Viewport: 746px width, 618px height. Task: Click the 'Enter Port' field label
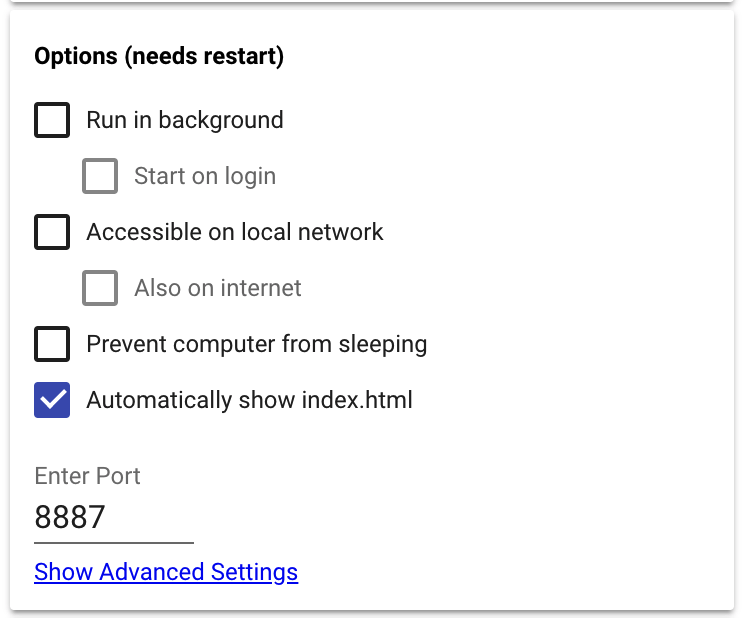click(88, 475)
